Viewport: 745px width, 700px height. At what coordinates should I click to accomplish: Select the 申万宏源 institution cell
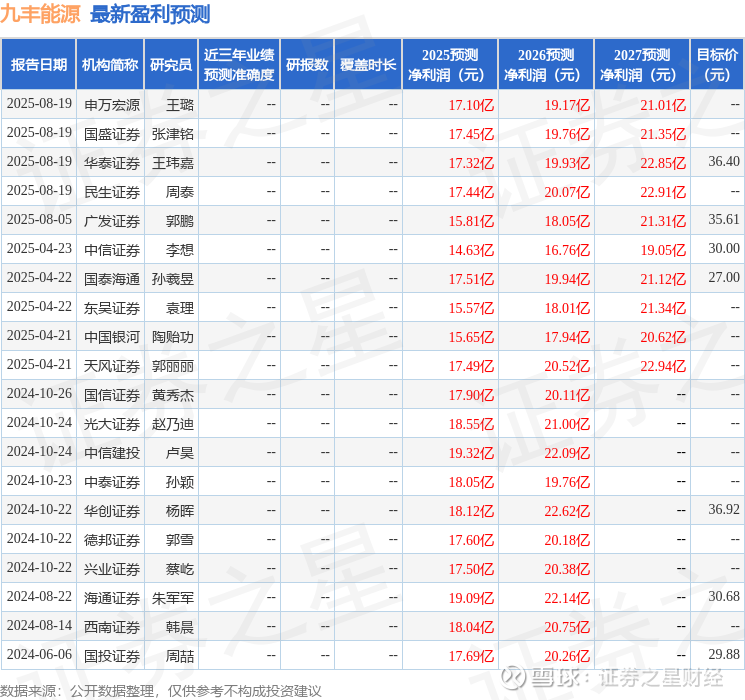[x=112, y=105]
